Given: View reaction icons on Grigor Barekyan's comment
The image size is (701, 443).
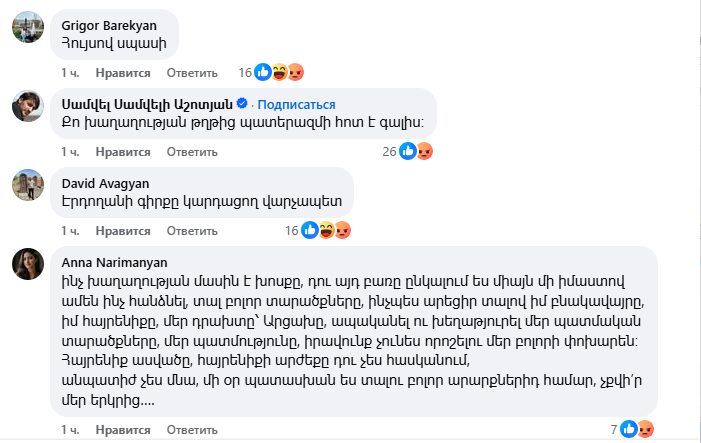Looking at the screenshot, I should pos(279,72).
